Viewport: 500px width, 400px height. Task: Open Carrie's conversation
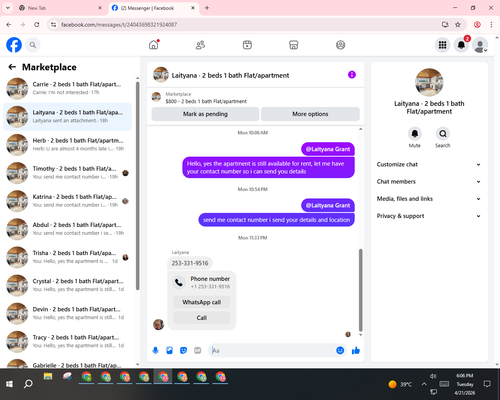pos(67,88)
